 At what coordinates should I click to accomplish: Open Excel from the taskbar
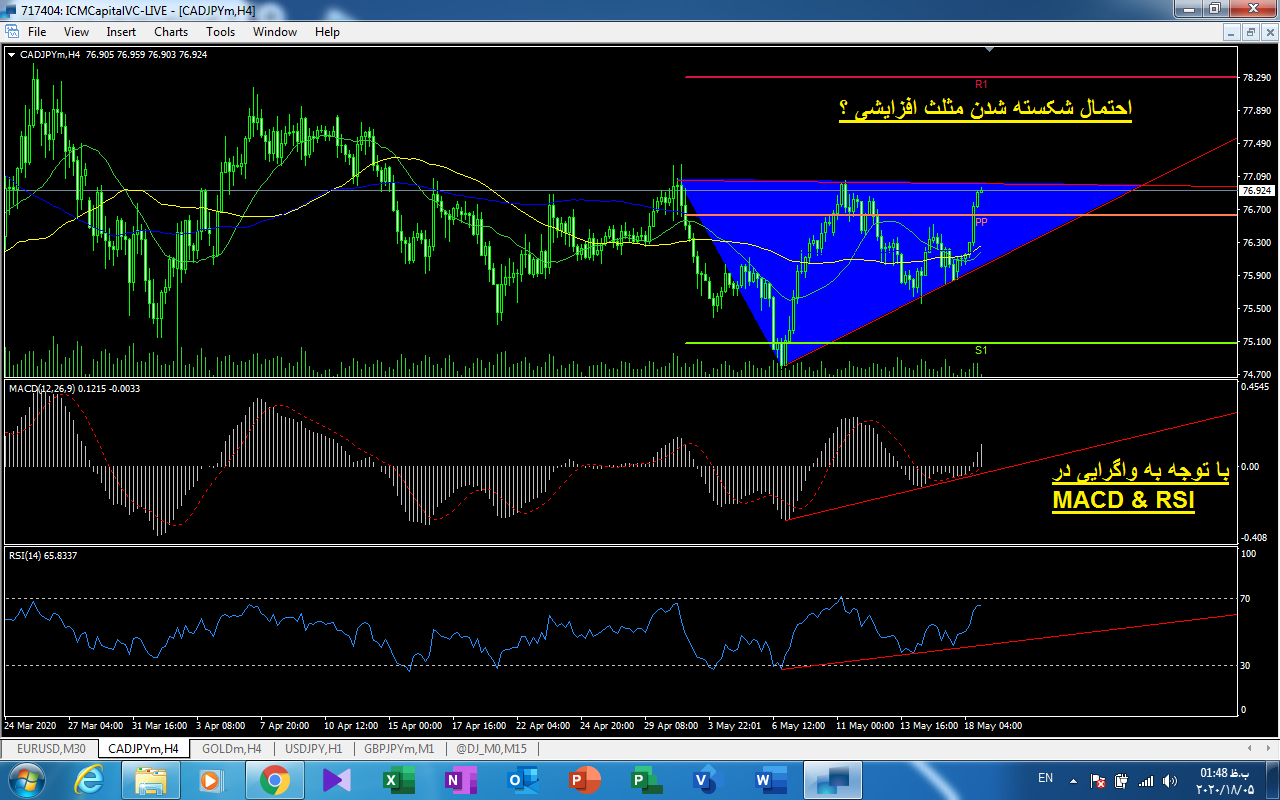(392, 779)
